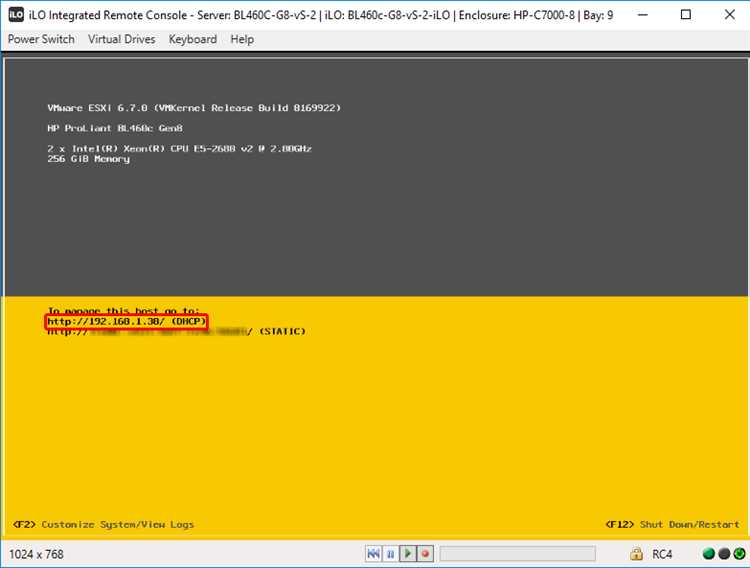Open the Keyboard menu
The width and height of the screenshot is (750, 568).
pos(193,39)
